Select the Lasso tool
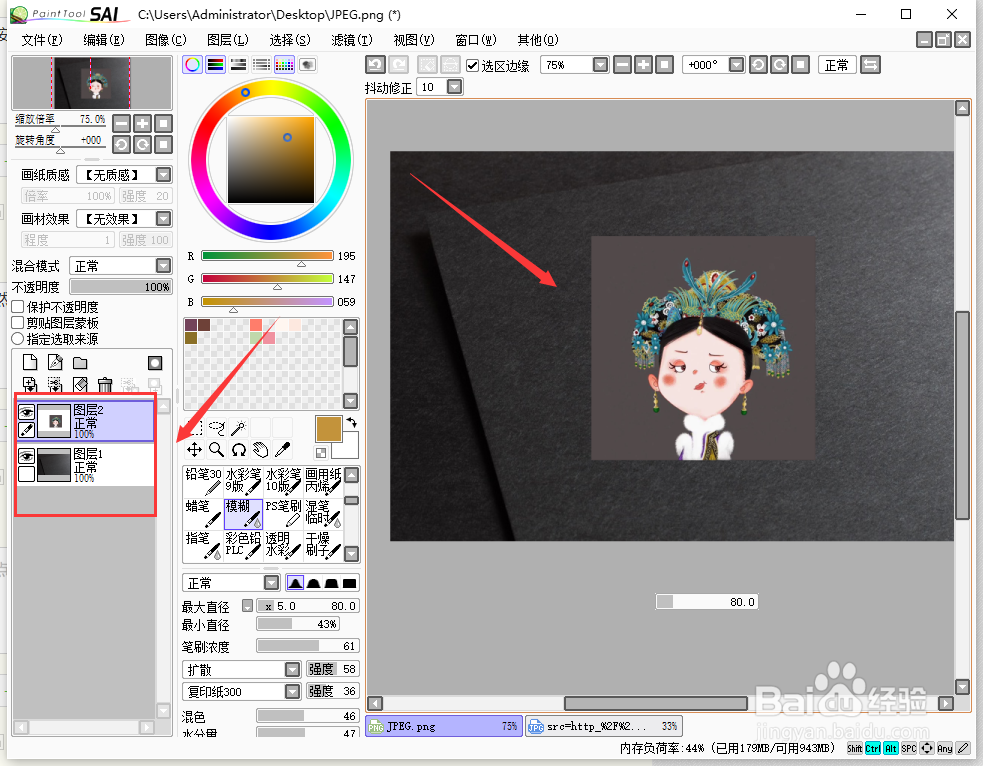This screenshot has height=766, width=983. (216, 428)
